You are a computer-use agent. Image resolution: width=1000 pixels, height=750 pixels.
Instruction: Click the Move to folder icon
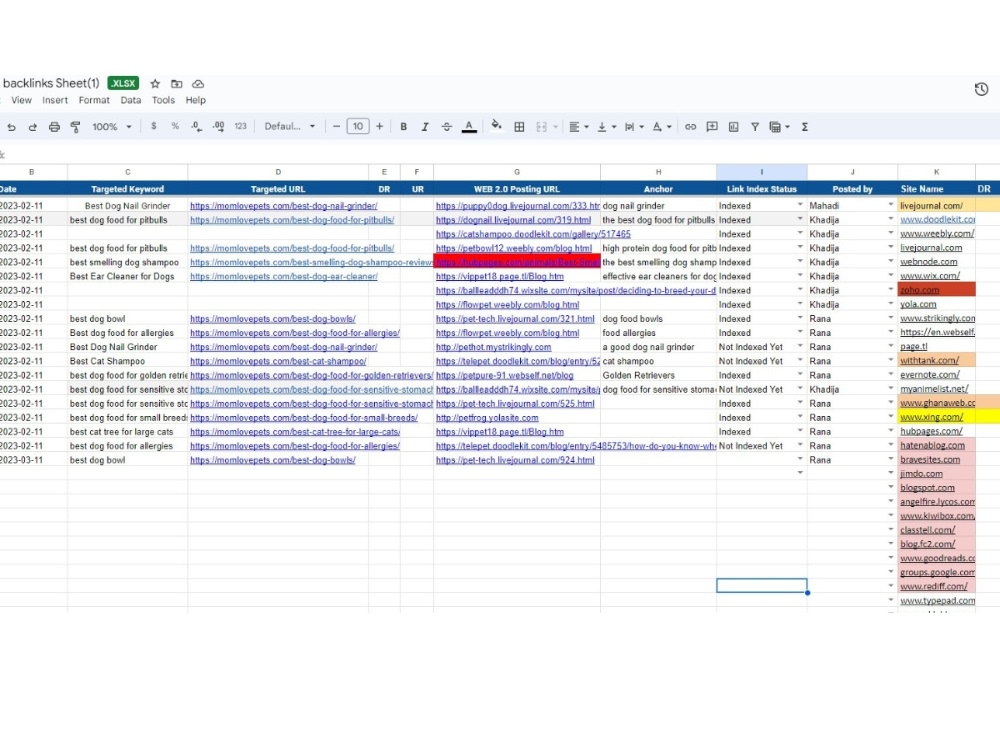177,84
